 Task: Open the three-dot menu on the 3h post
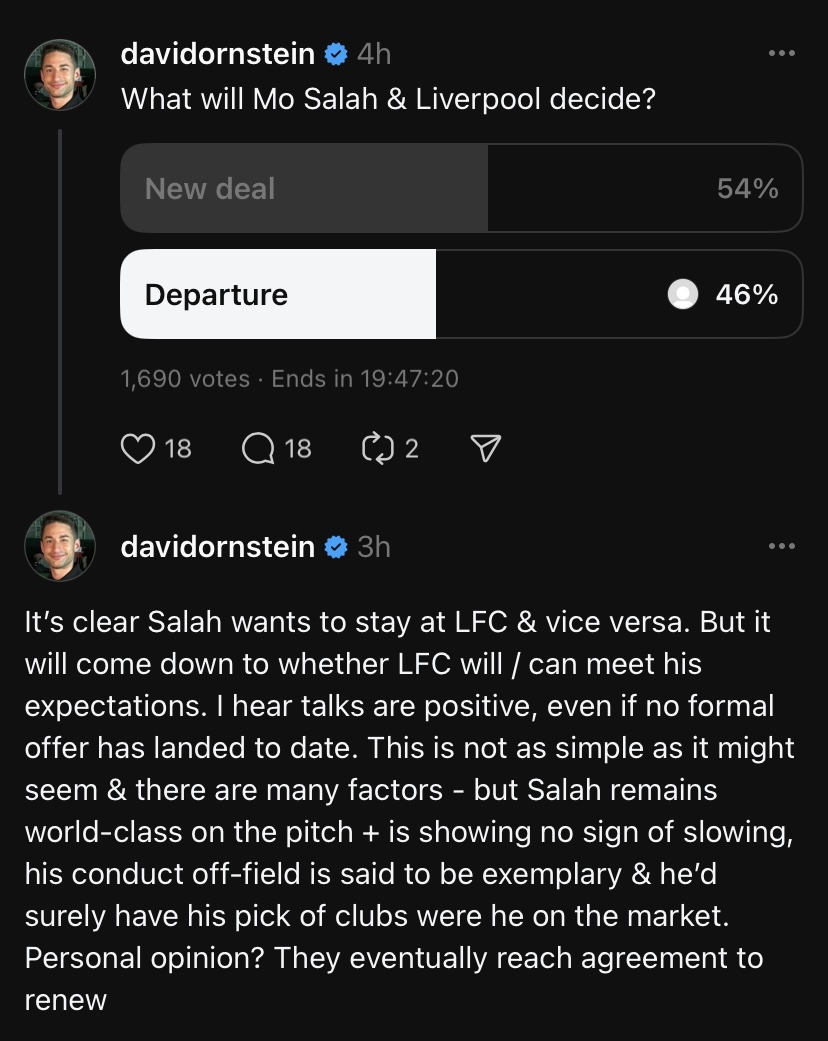pos(781,546)
